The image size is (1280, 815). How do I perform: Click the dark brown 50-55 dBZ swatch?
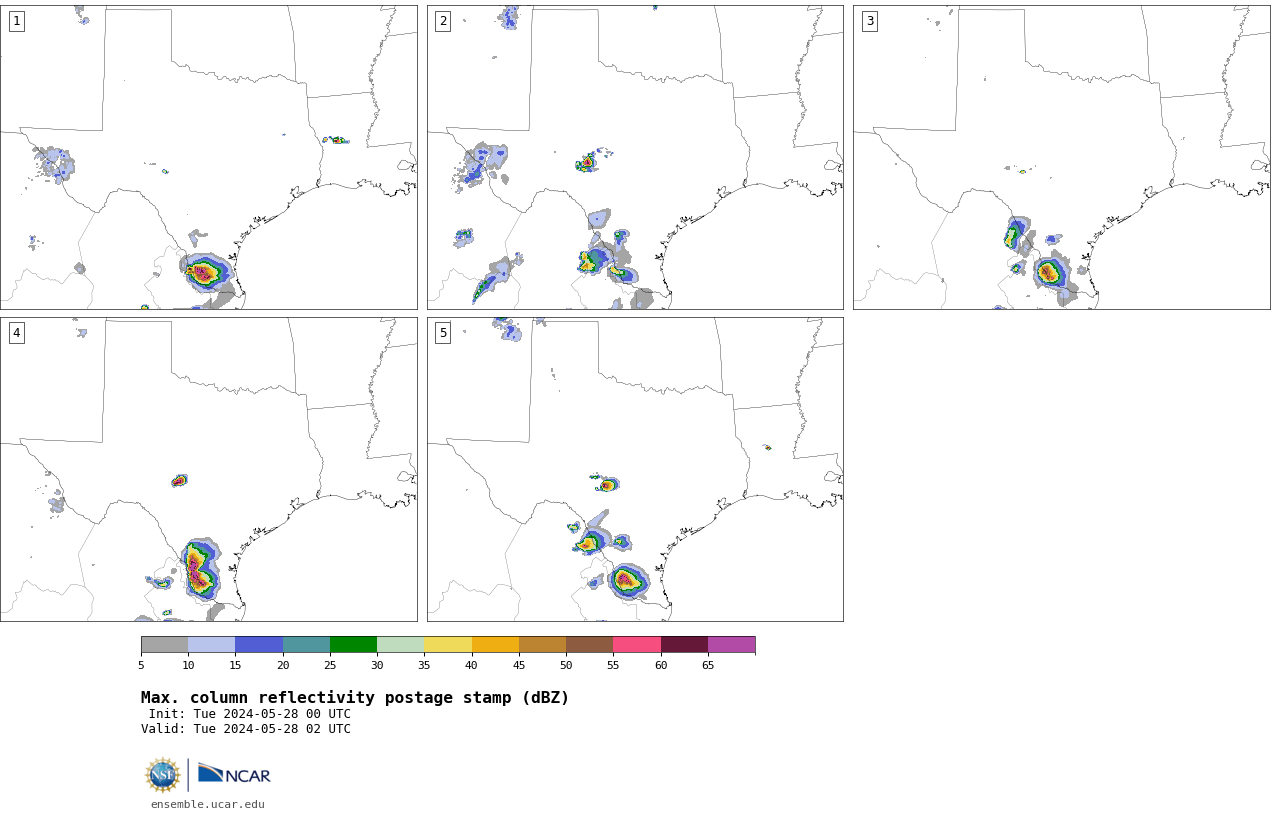(589, 644)
